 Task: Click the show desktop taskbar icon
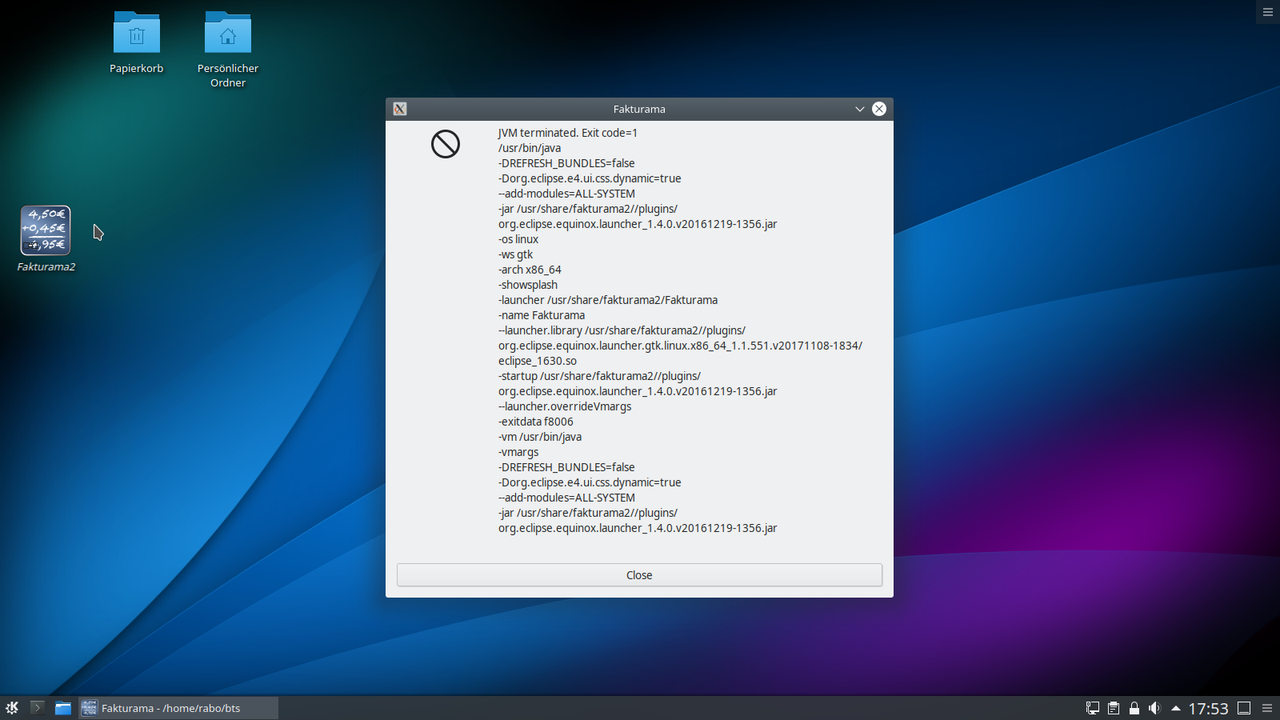point(1244,708)
